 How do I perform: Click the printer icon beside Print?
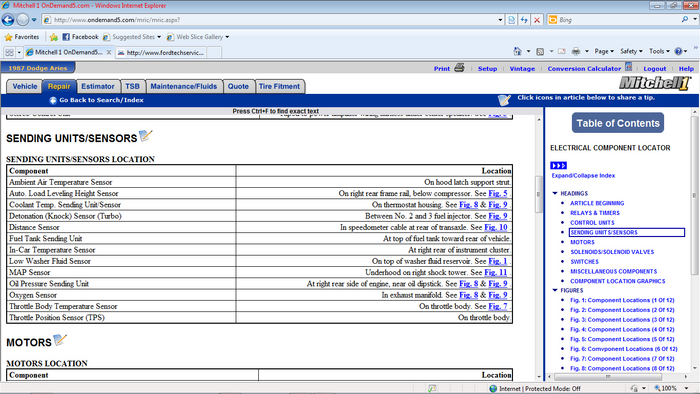[459, 68]
